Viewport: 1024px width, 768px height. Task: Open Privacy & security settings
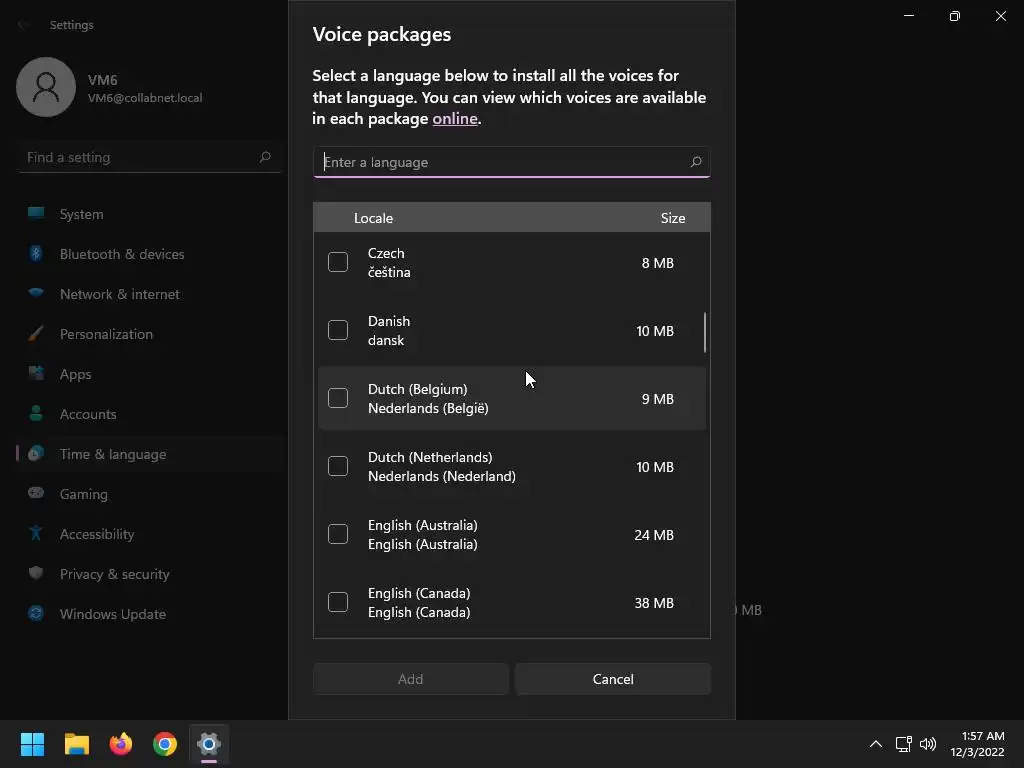[149, 574]
